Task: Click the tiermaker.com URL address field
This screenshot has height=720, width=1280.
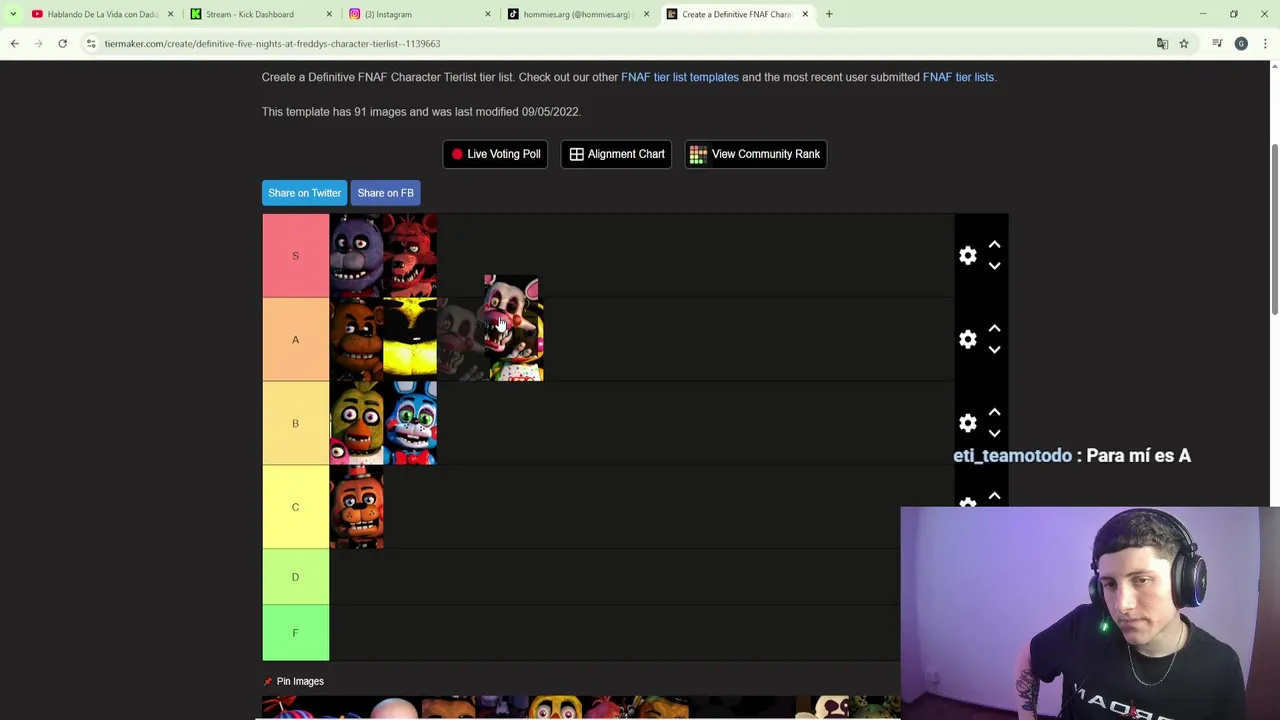Action: [272, 43]
